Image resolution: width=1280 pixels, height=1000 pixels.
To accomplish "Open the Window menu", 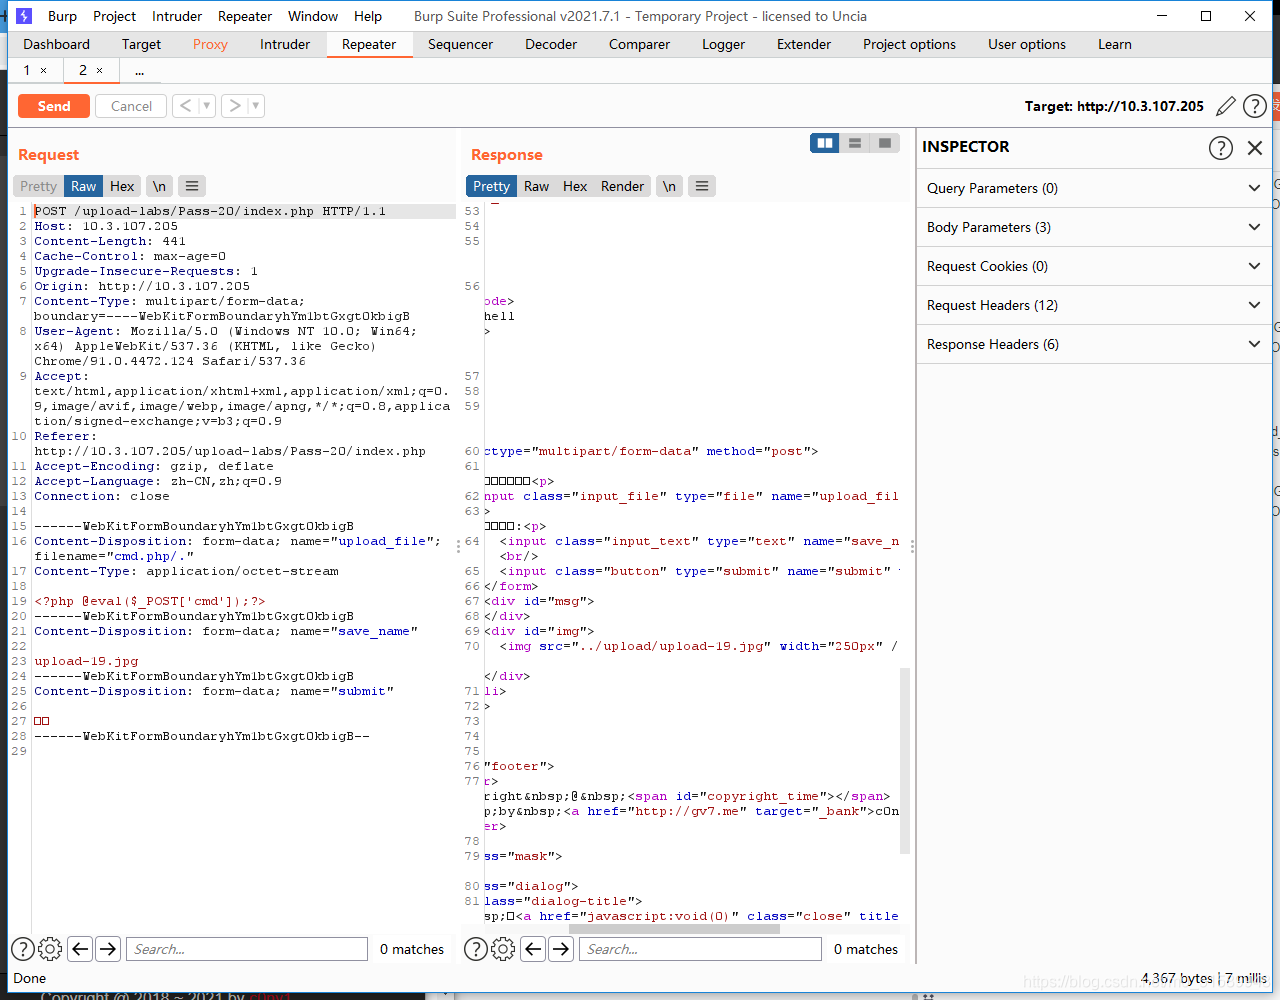I will (x=313, y=16).
